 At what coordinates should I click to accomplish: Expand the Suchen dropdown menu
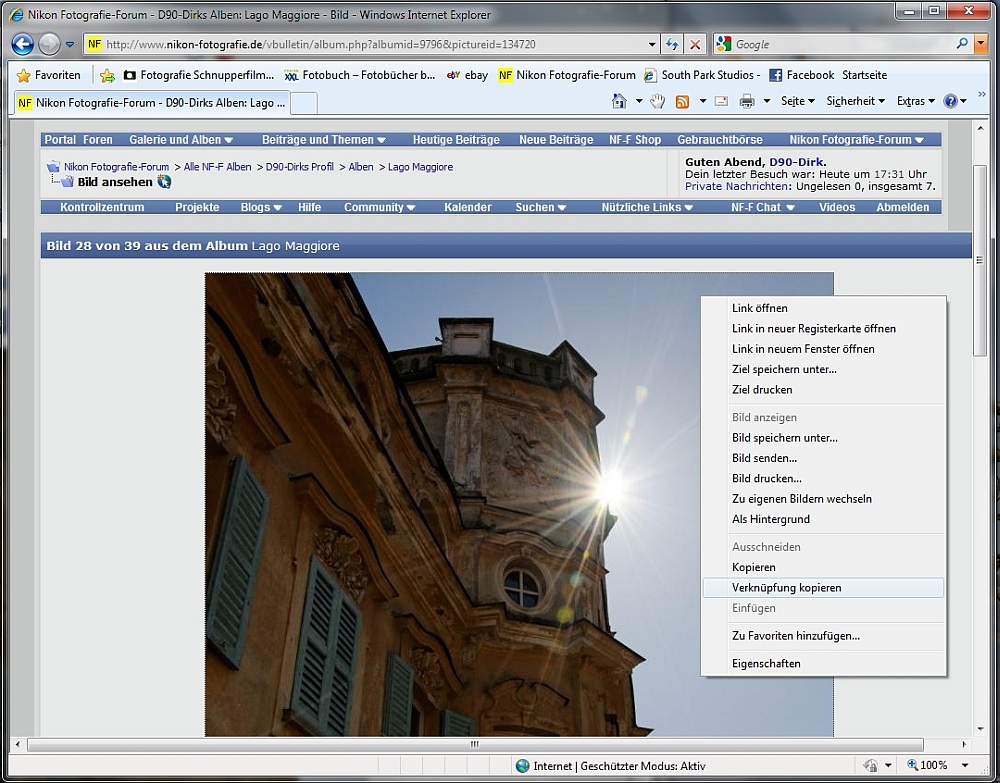pos(540,207)
